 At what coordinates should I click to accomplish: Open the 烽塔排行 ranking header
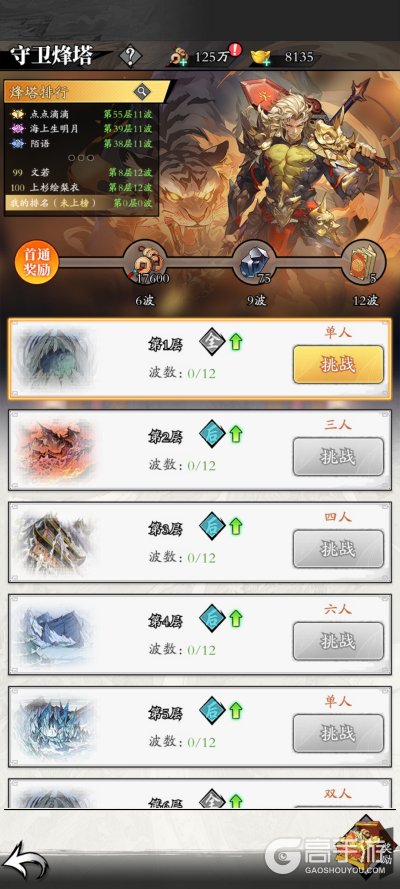(87, 91)
